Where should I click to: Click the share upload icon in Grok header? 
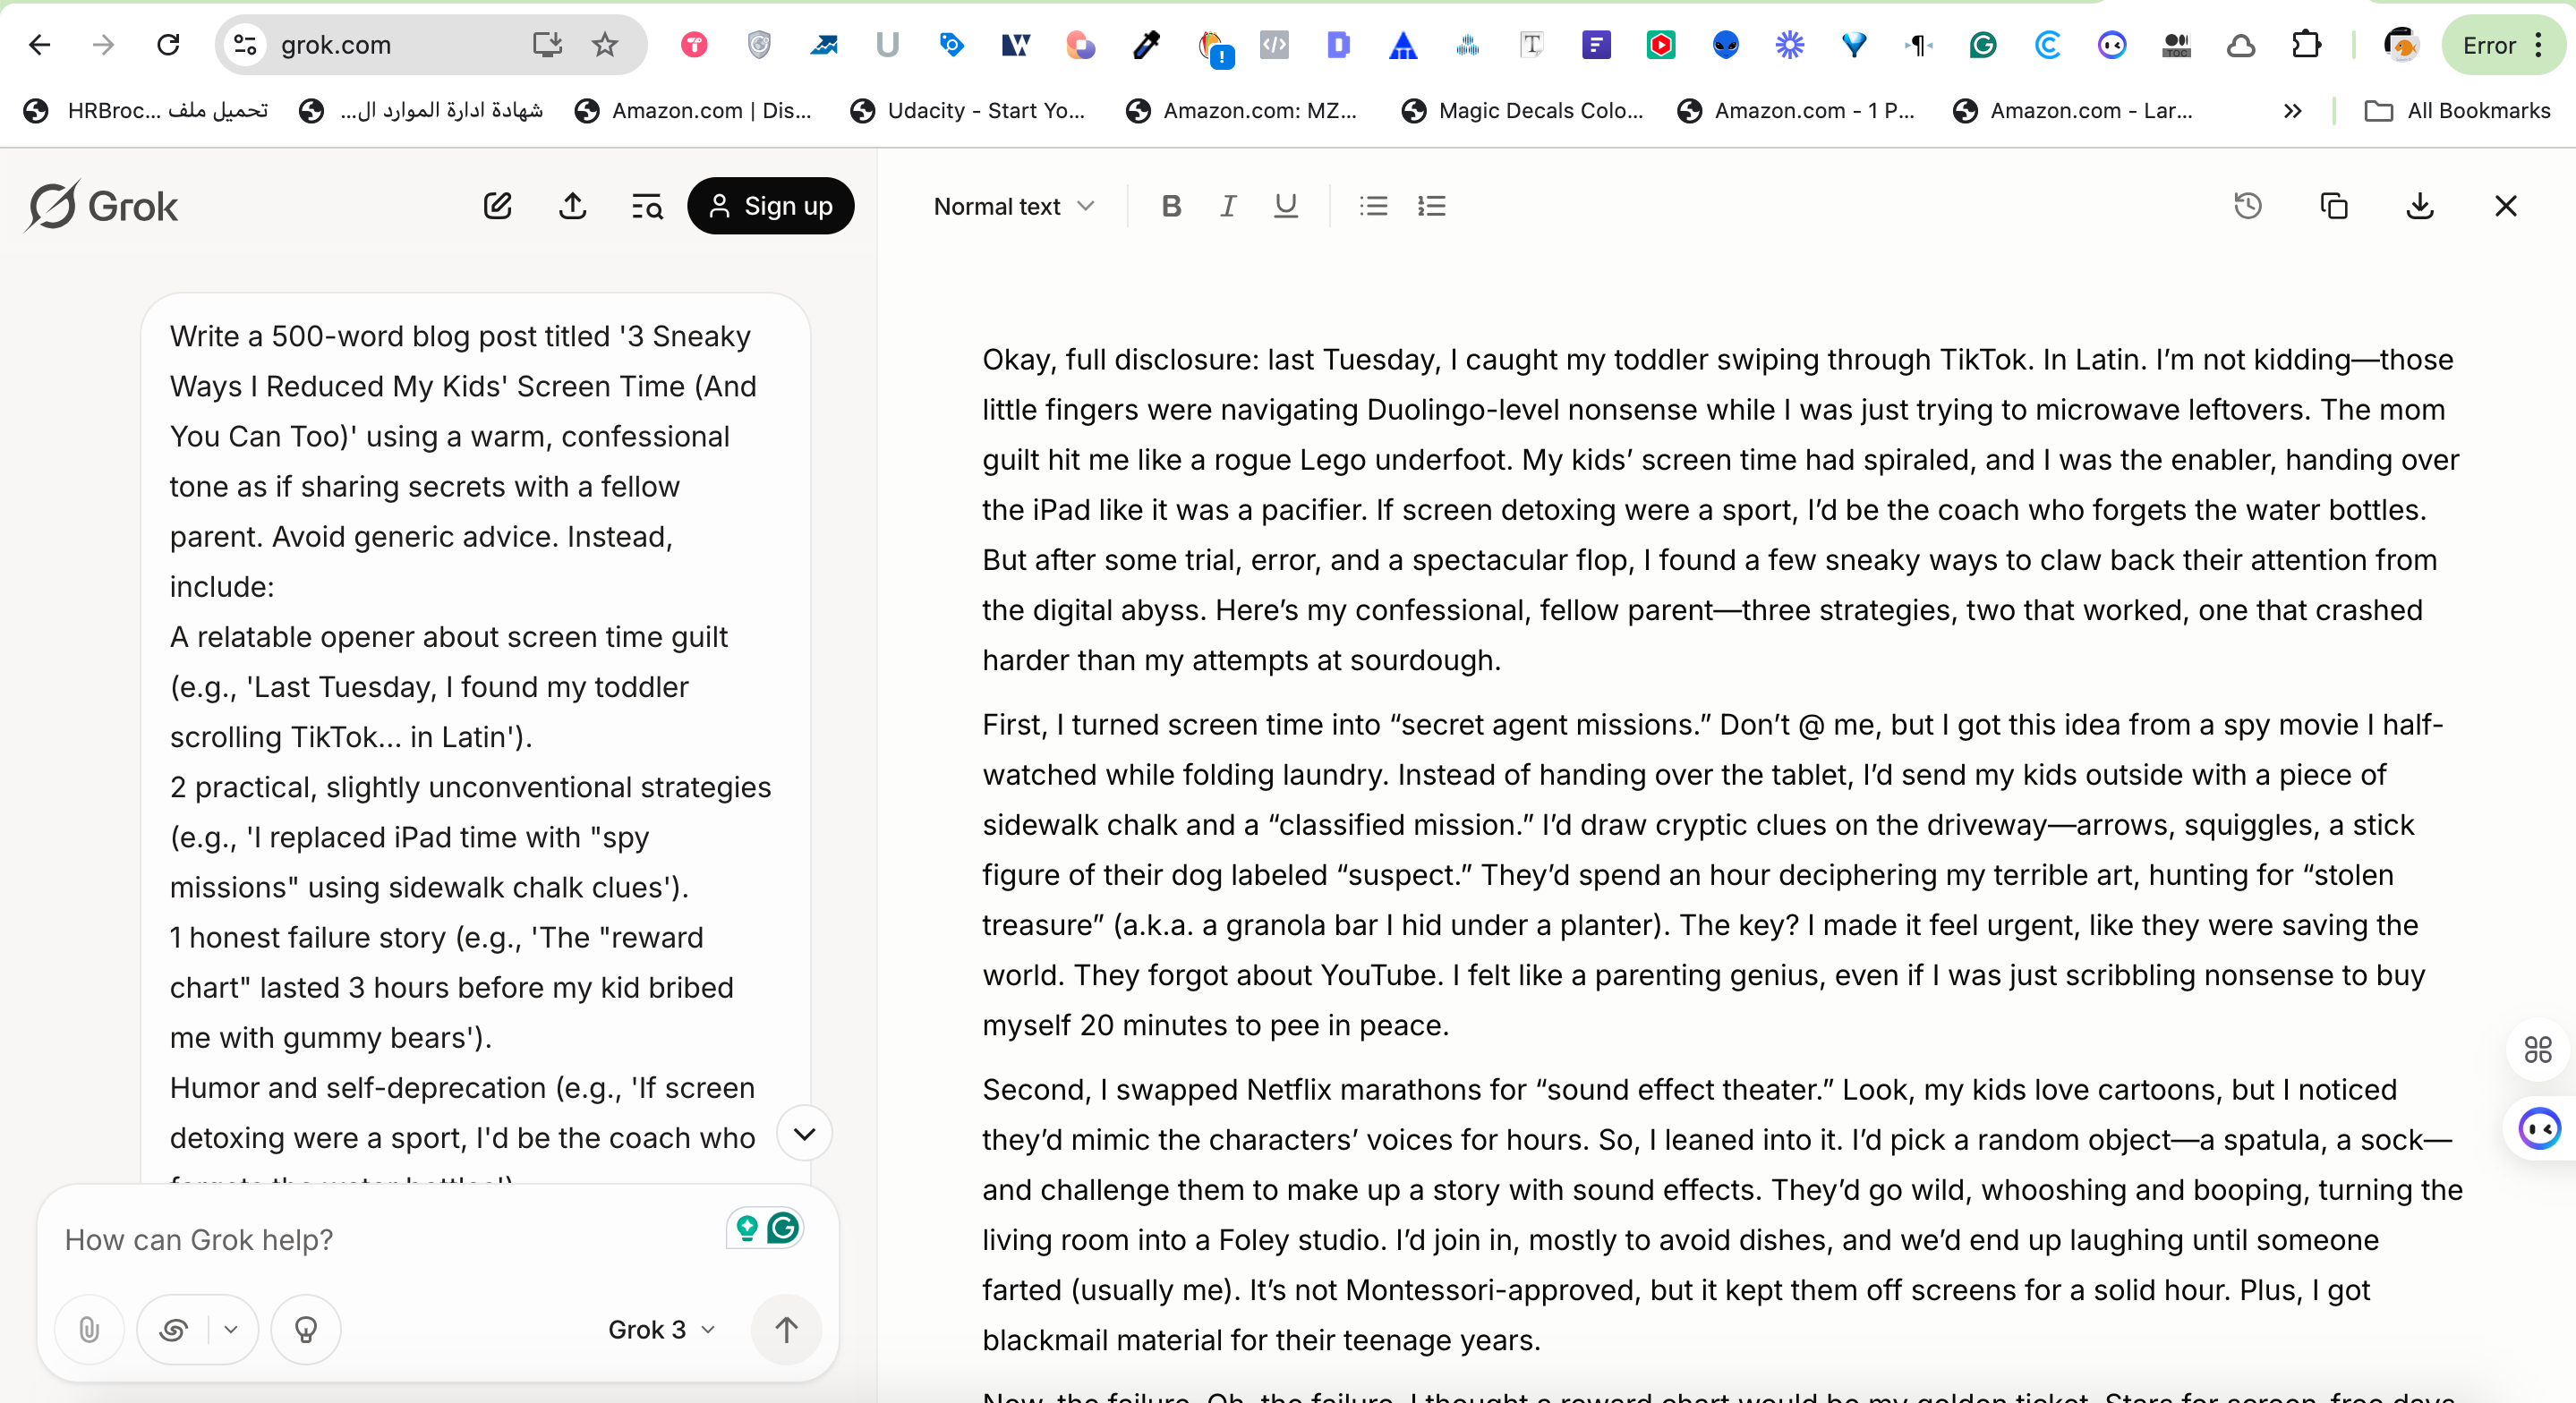point(572,206)
